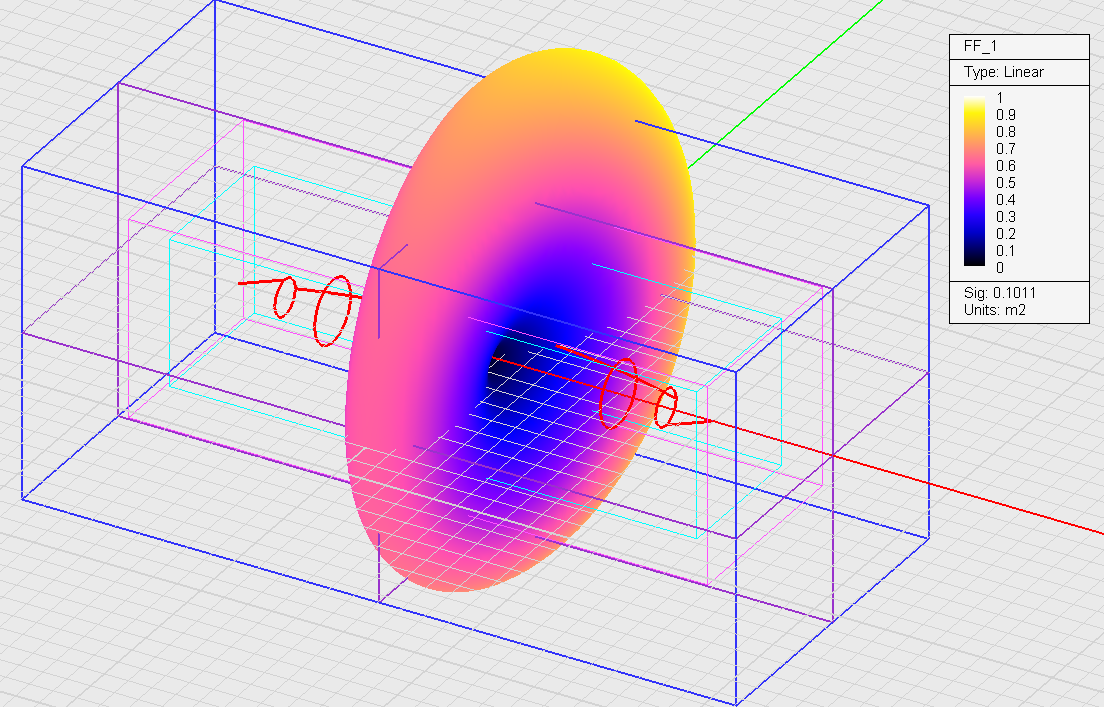Select the large red ring left of pattern
Image resolution: width=1104 pixels, height=707 pixels.
[332, 311]
